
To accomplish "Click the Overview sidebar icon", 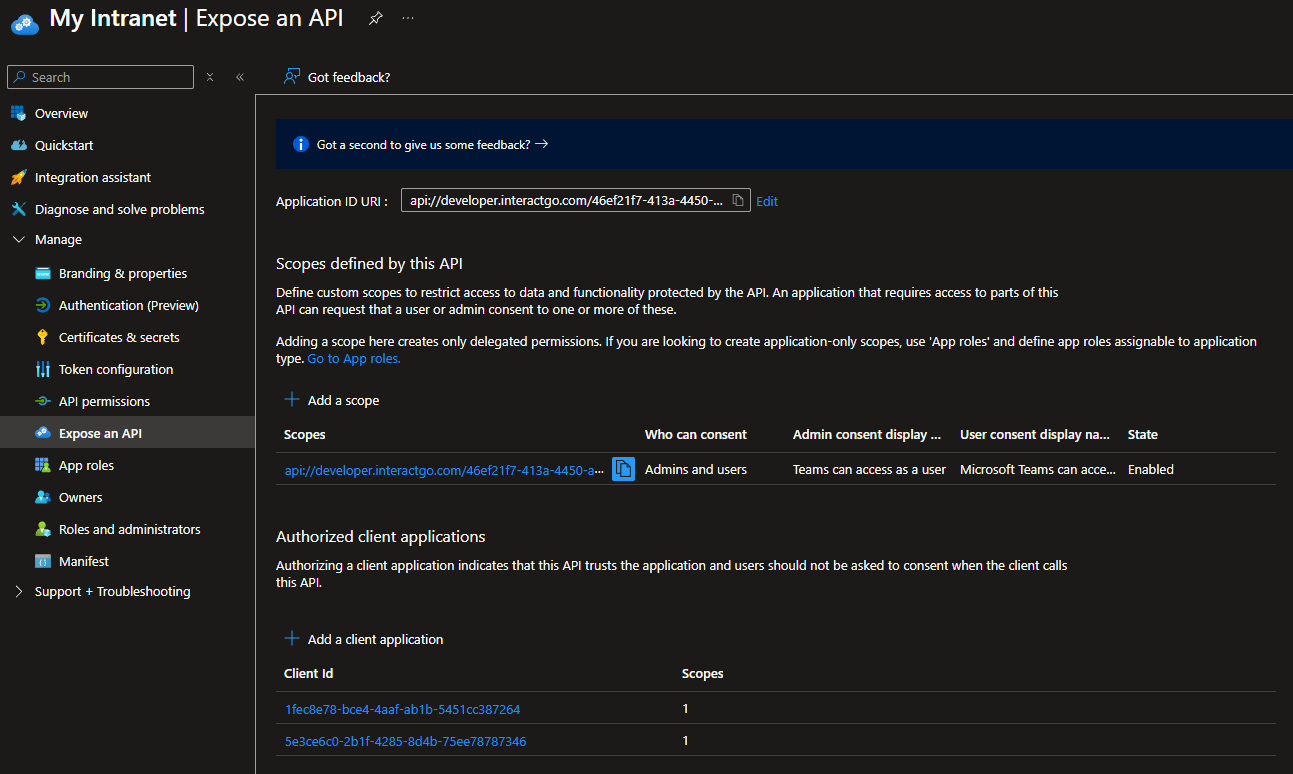I will coord(18,113).
